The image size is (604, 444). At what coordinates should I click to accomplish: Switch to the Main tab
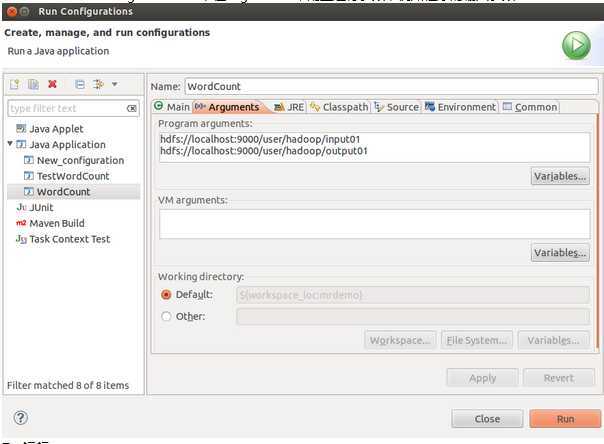(x=172, y=107)
